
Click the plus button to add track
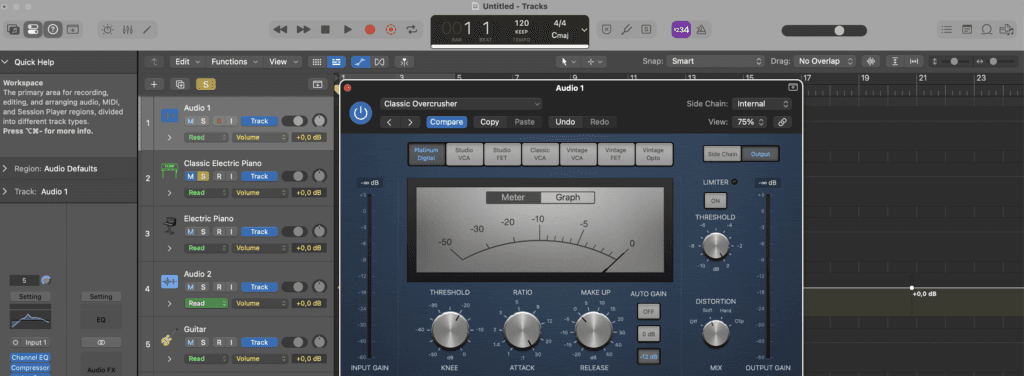(154, 84)
